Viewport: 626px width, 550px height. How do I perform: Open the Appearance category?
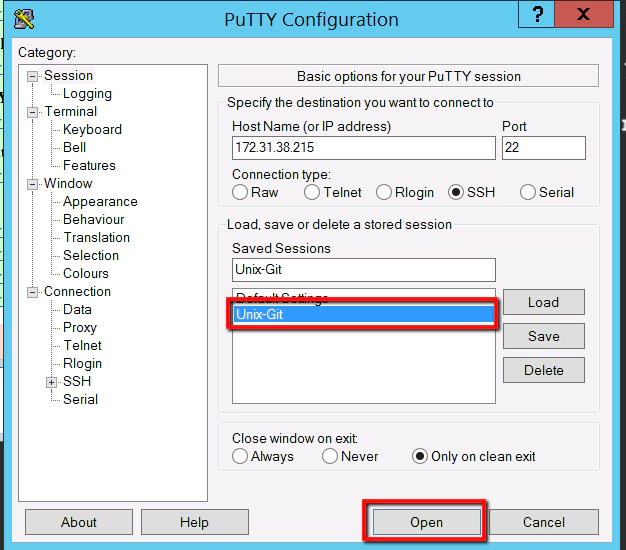click(x=100, y=202)
